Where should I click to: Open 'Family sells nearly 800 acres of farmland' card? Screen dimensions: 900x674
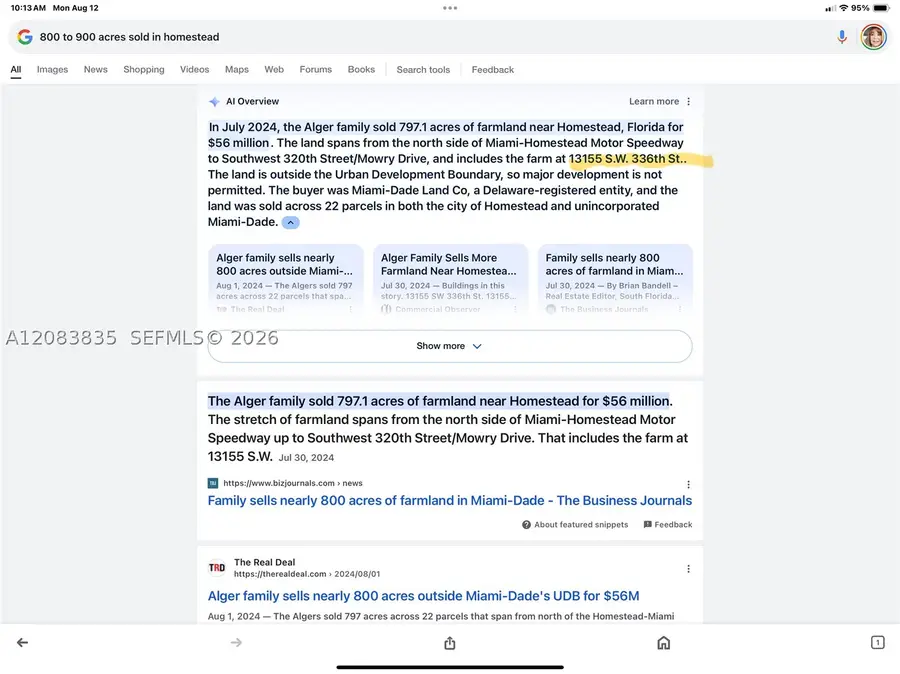point(615,280)
